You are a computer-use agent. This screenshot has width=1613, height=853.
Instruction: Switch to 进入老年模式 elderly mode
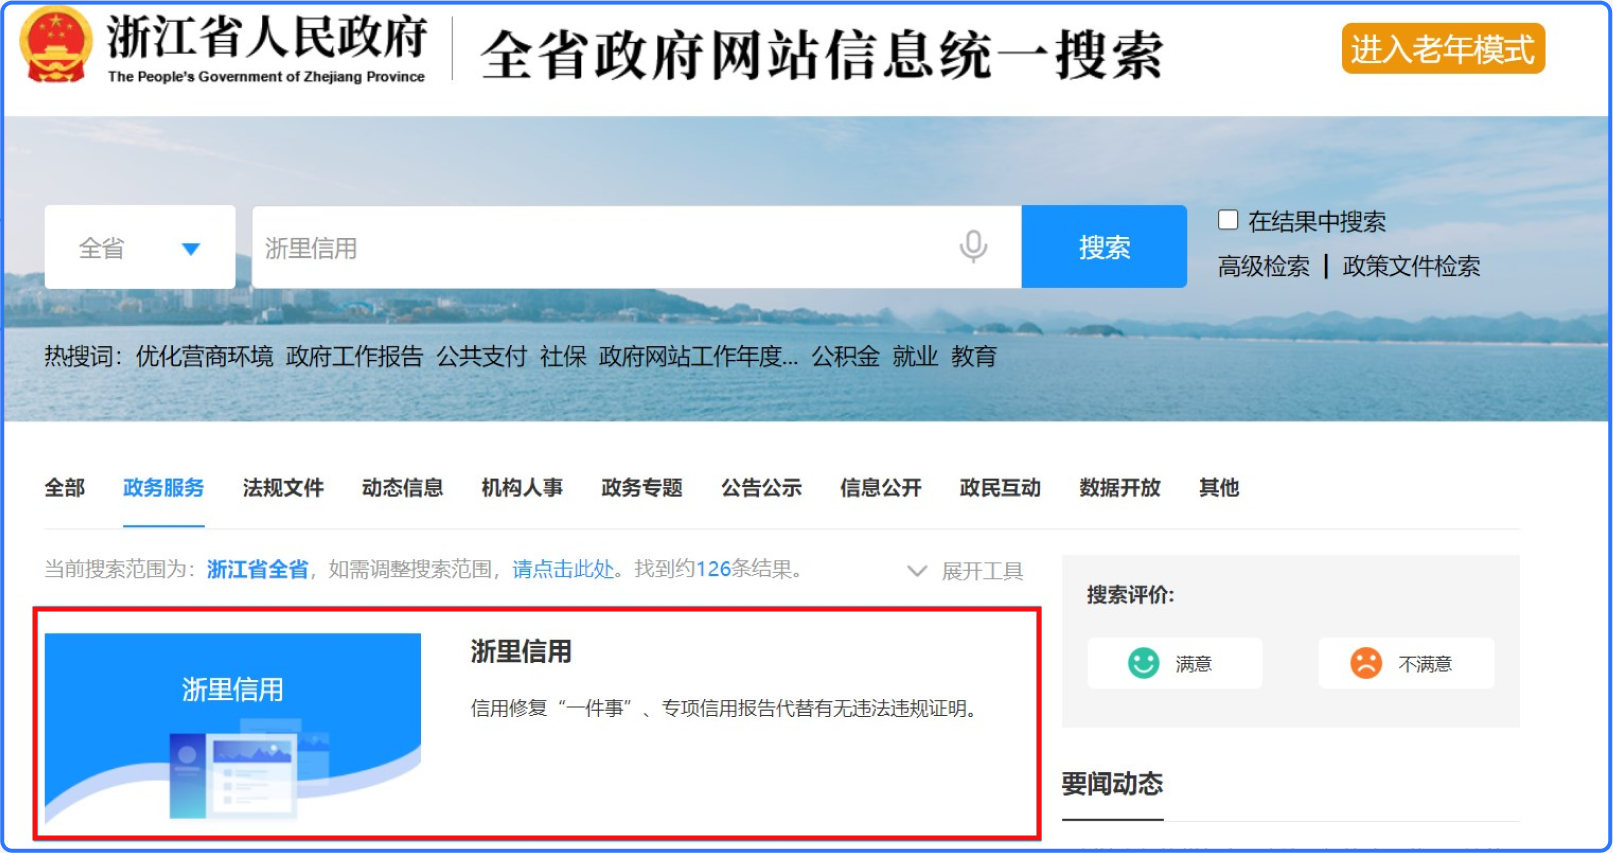pos(1443,49)
